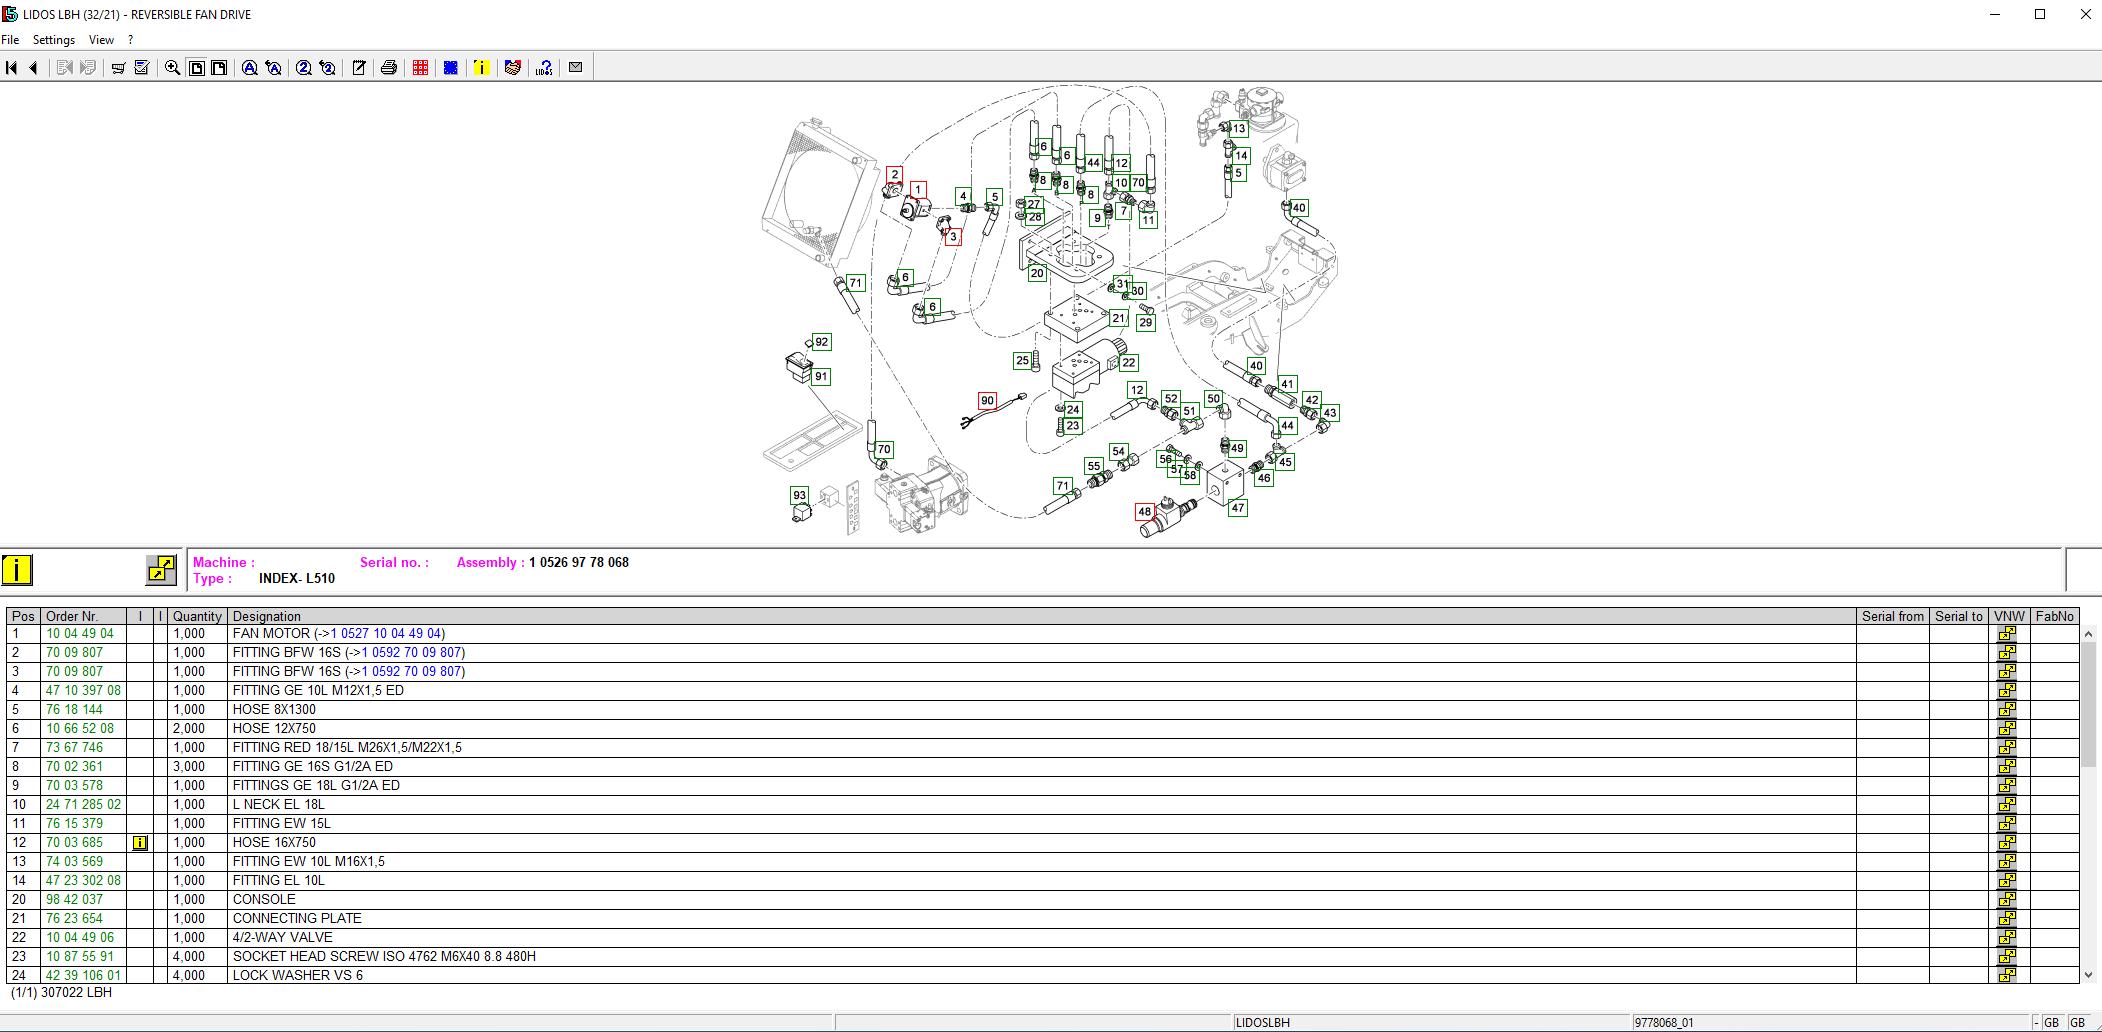Follow the 1 0527 10 04 49 04 reference
Screen dimensions: 2102x1032
(x=386, y=633)
